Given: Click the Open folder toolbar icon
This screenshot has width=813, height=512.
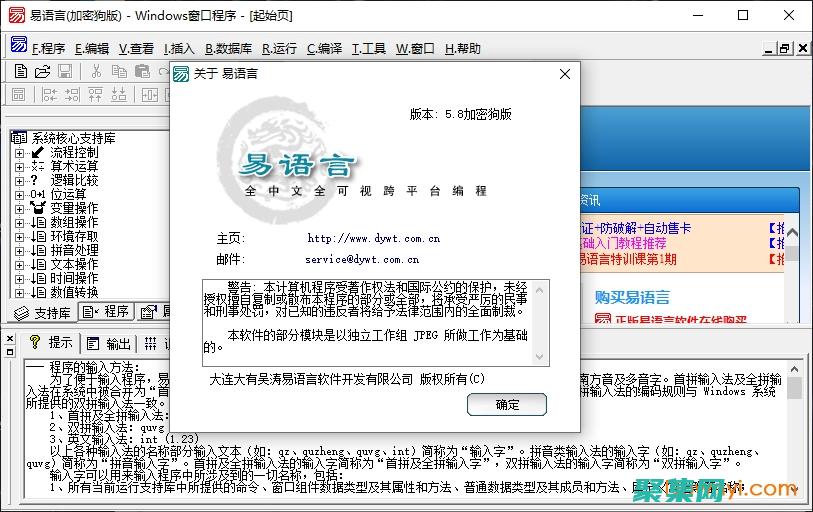Looking at the screenshot, I should 43,71.
